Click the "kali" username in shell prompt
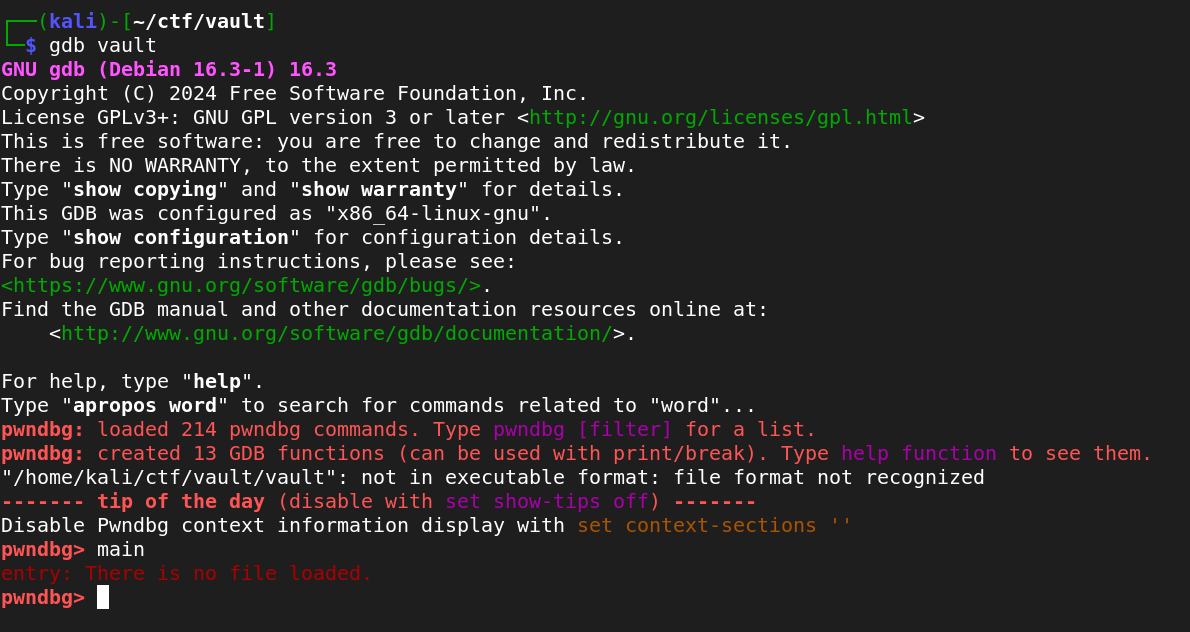Image resolution: width=1190 pixels, height=632 pixels. point(73,21)
